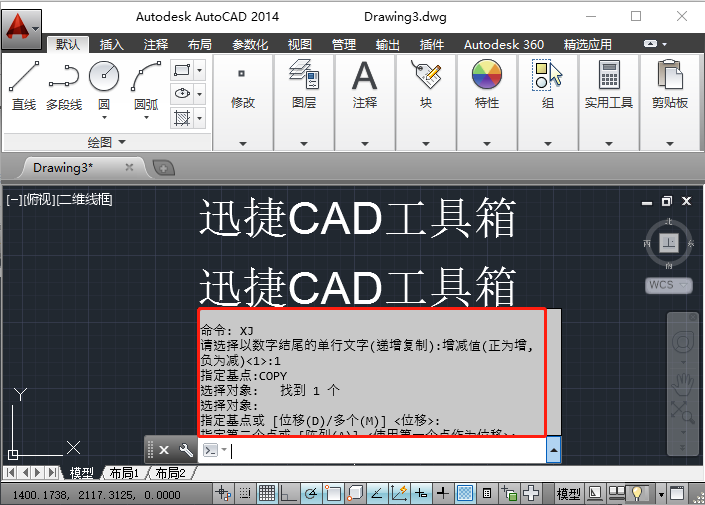
Task: Toggle infer constraints in status bar
Action: pos(223,494)
